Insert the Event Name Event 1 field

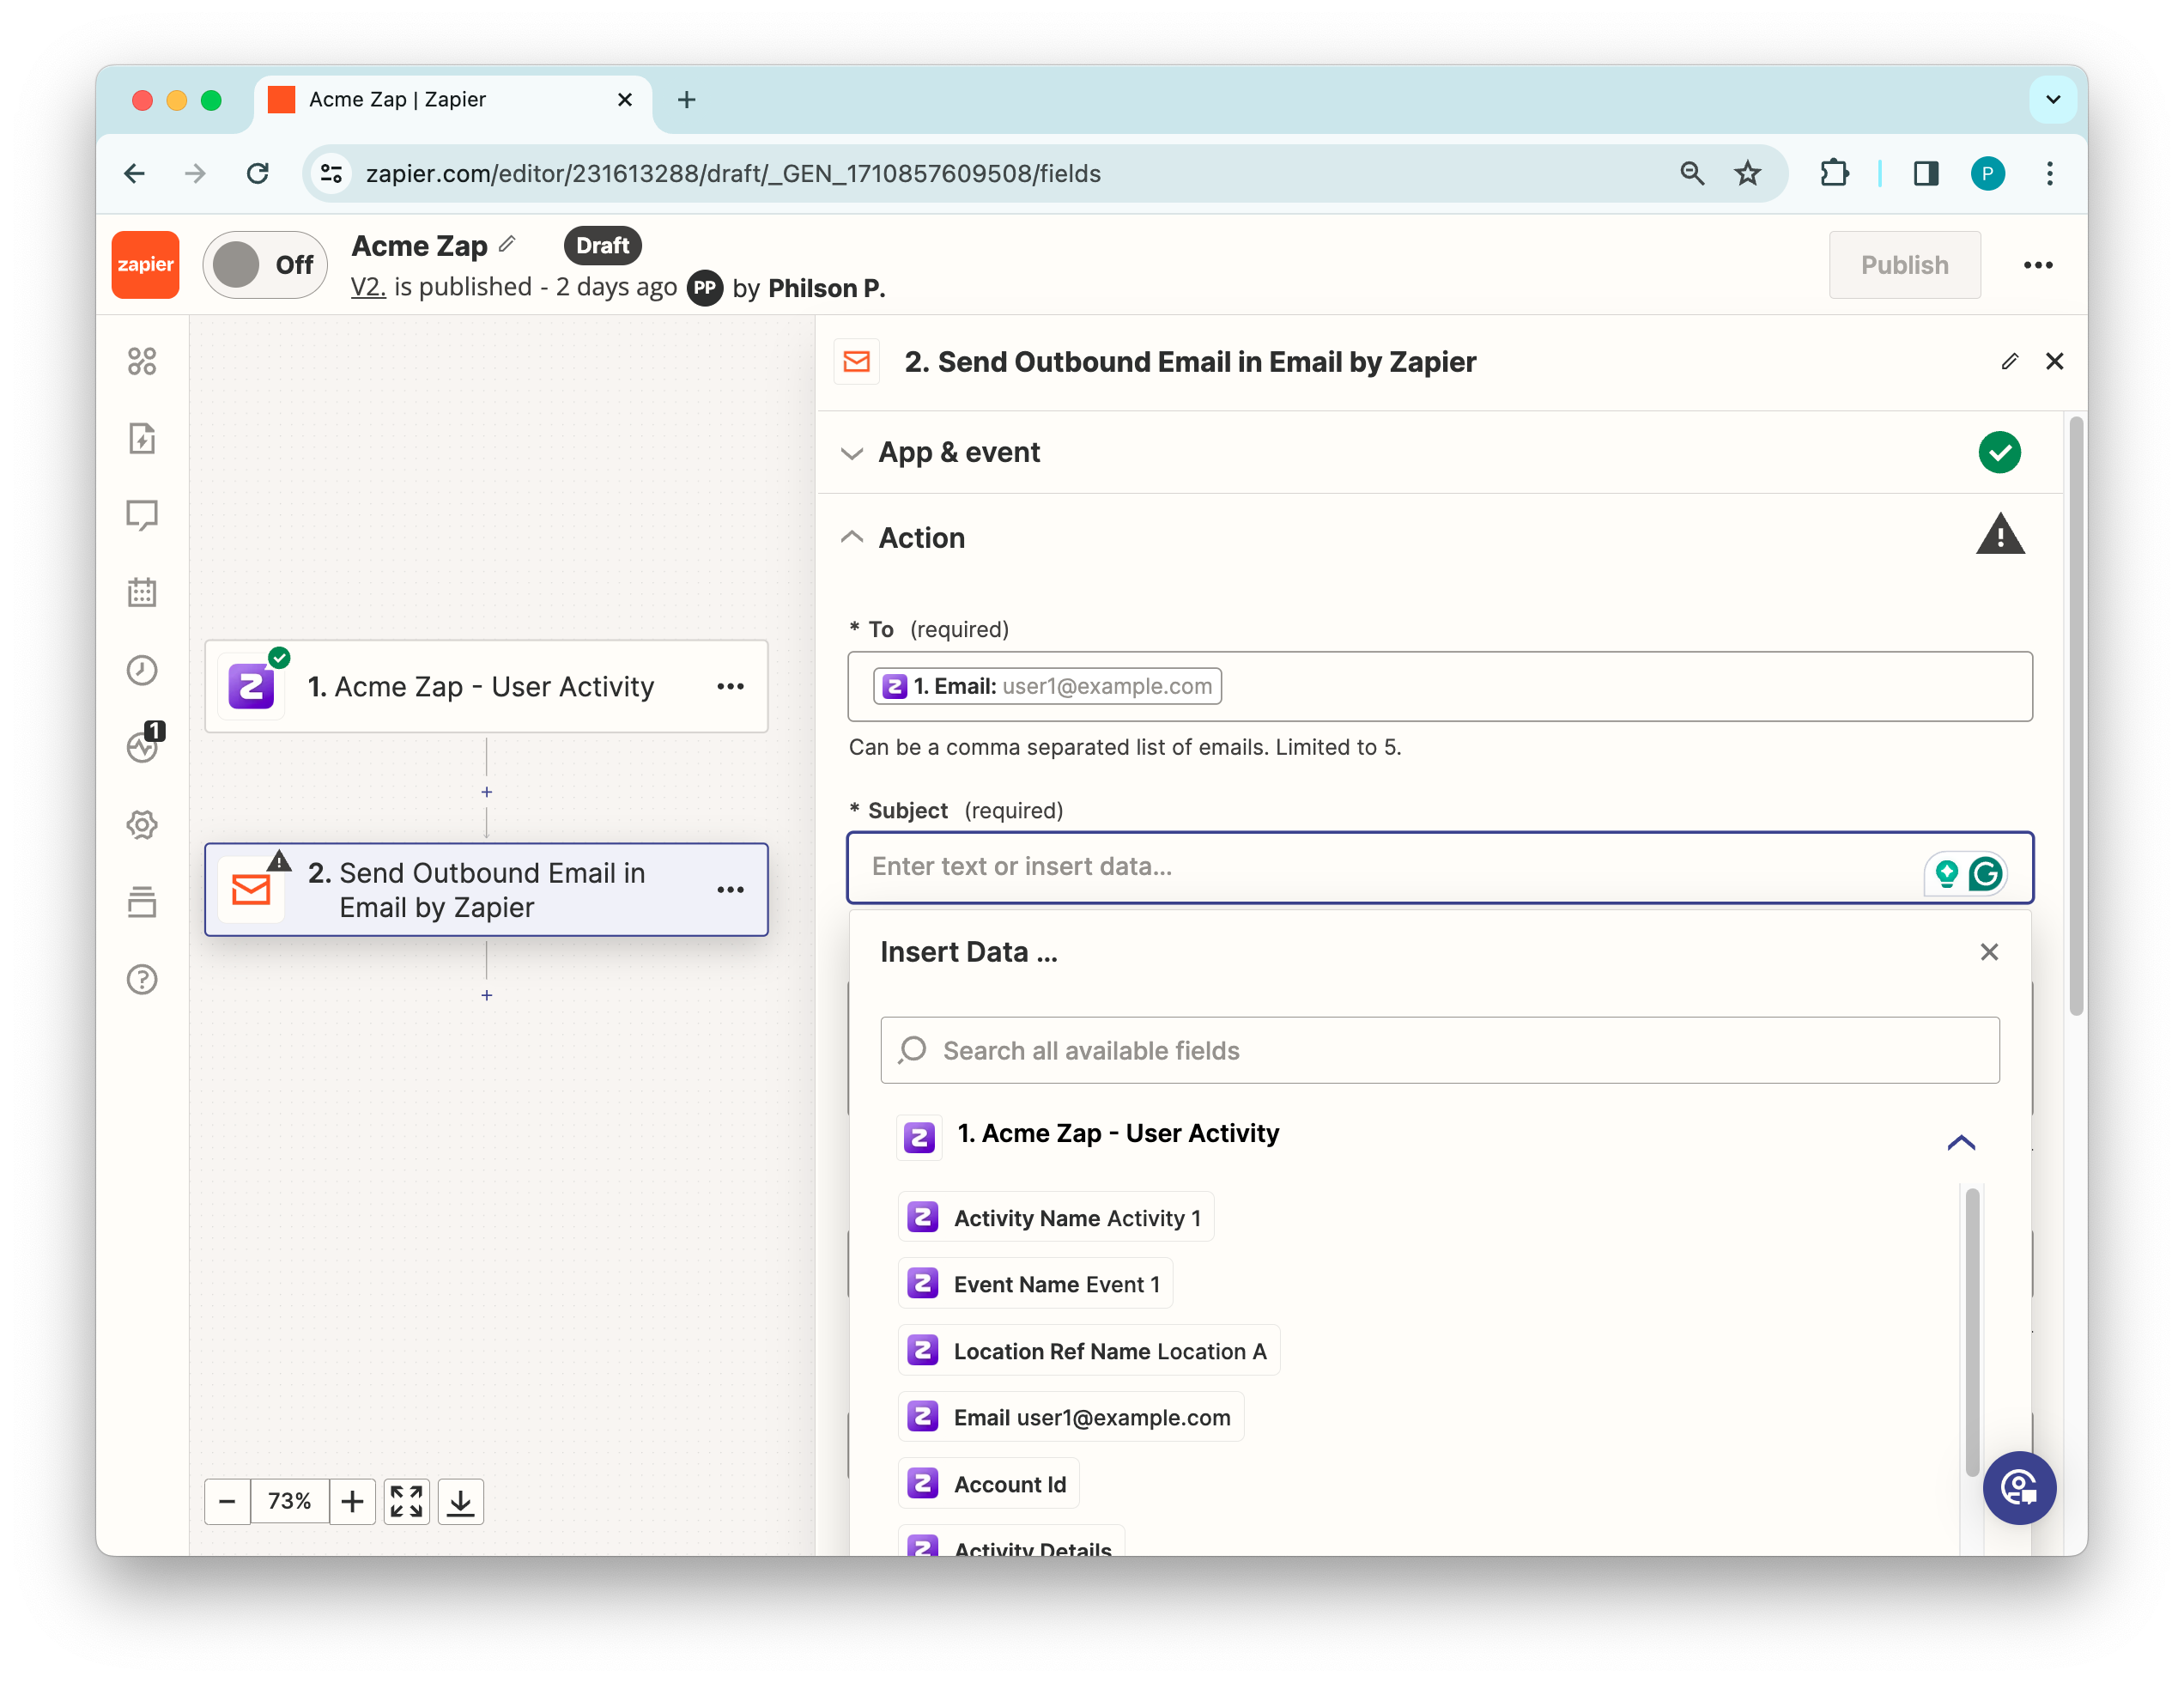(x=1035, y=1284)
